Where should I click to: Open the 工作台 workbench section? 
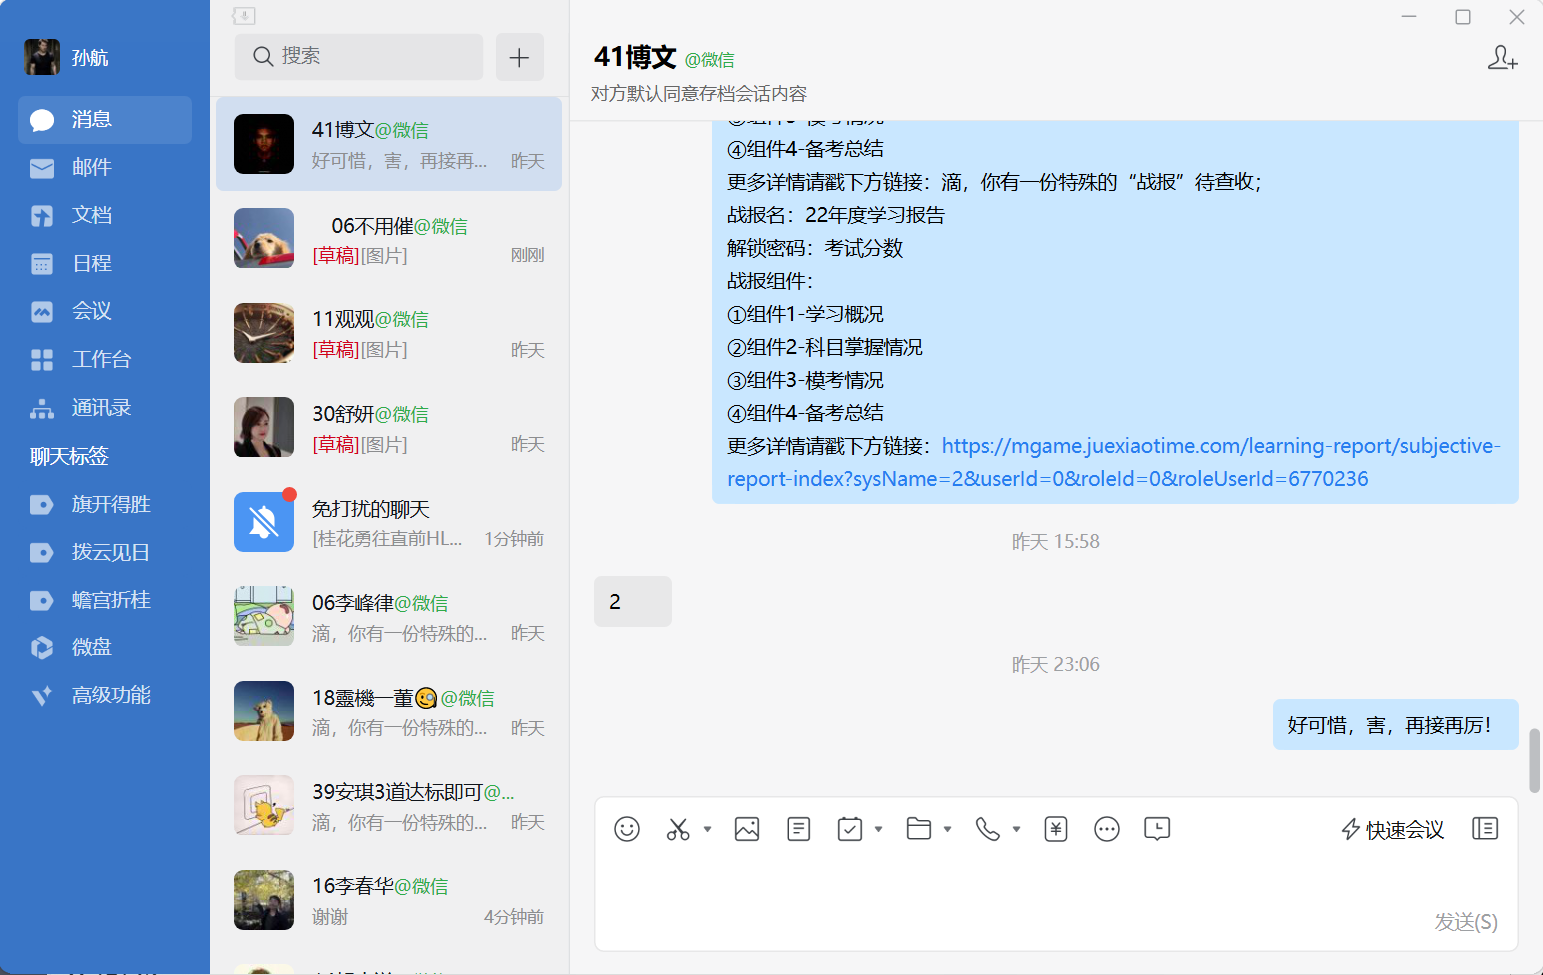coord(105,360)
